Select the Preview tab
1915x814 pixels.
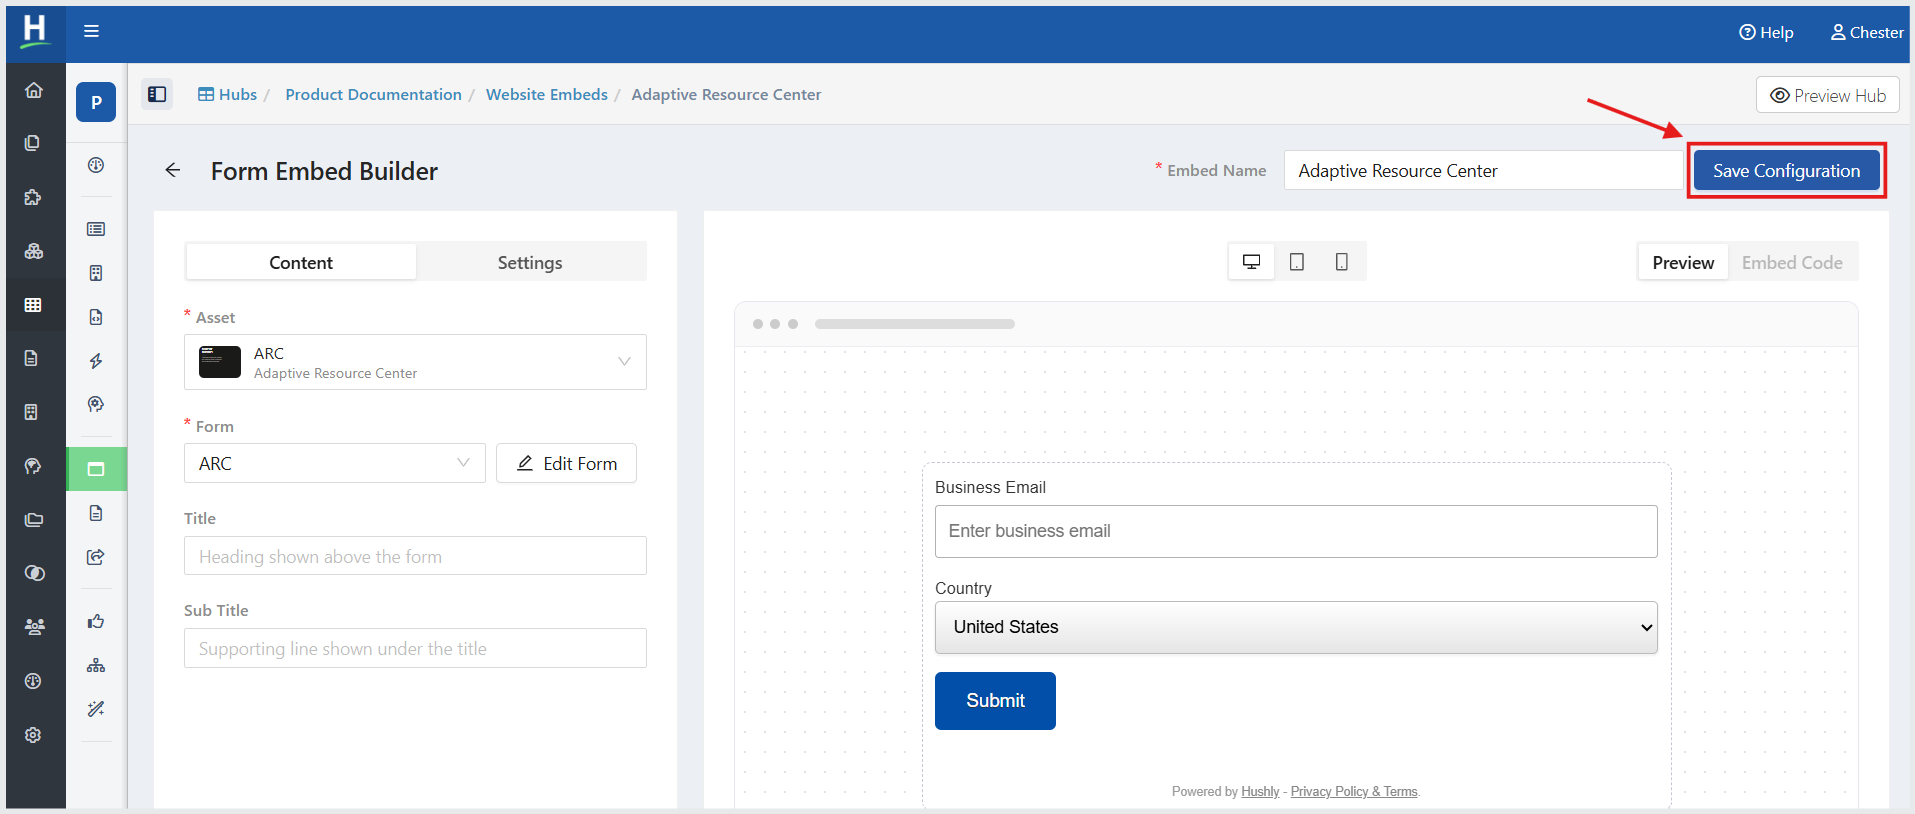pos(1683,262)
